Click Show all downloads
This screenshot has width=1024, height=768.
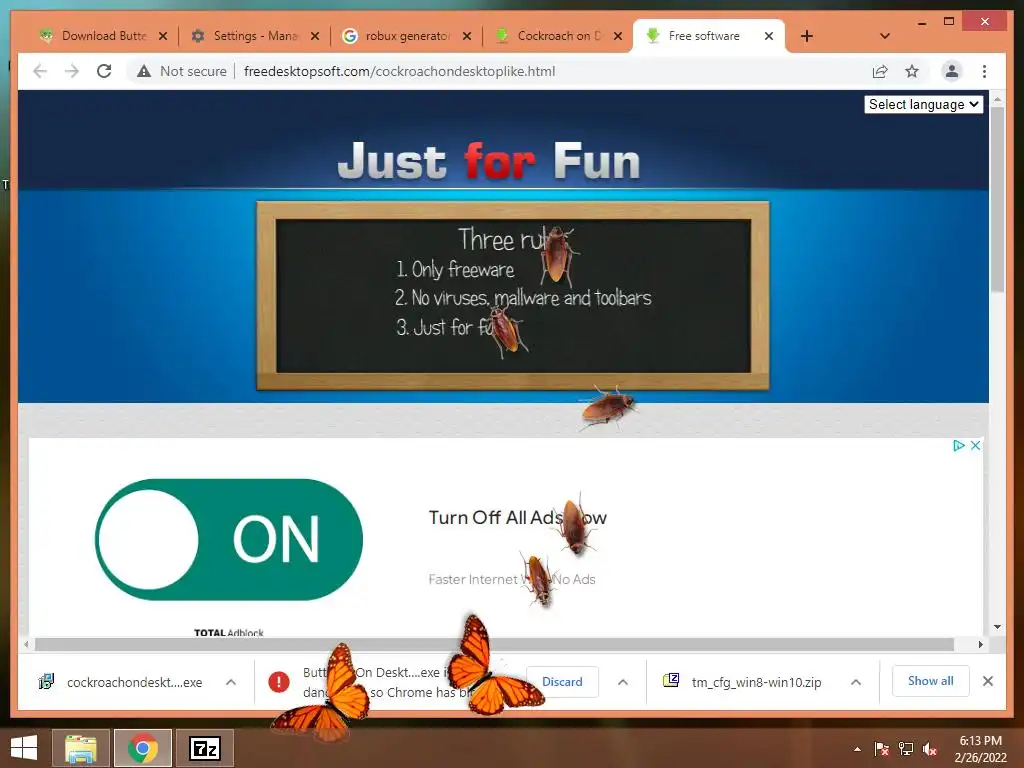click(x=931, y=681)
